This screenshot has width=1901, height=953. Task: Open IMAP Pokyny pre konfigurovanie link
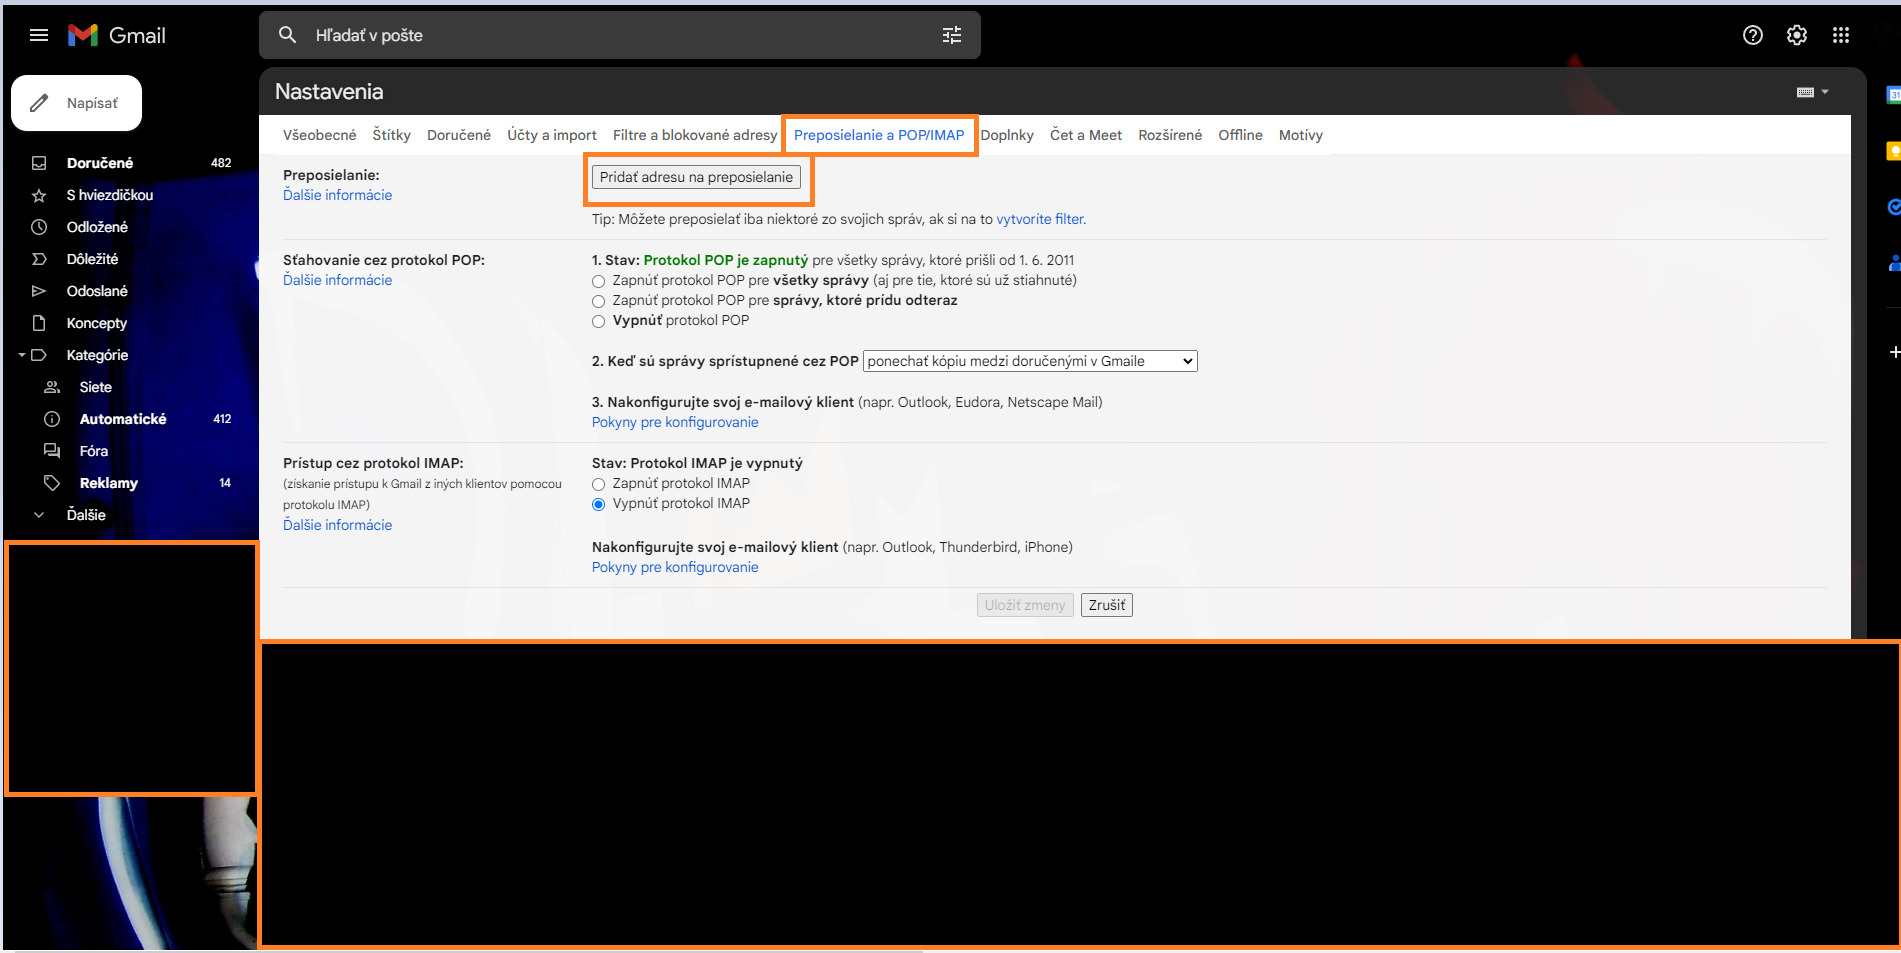675,567
